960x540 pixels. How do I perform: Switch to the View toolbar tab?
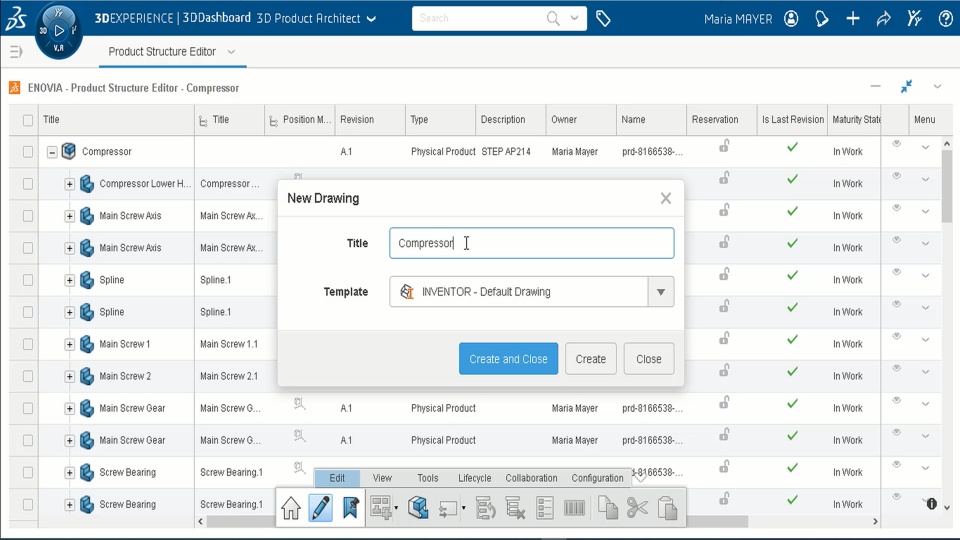[x=382, y=478]
